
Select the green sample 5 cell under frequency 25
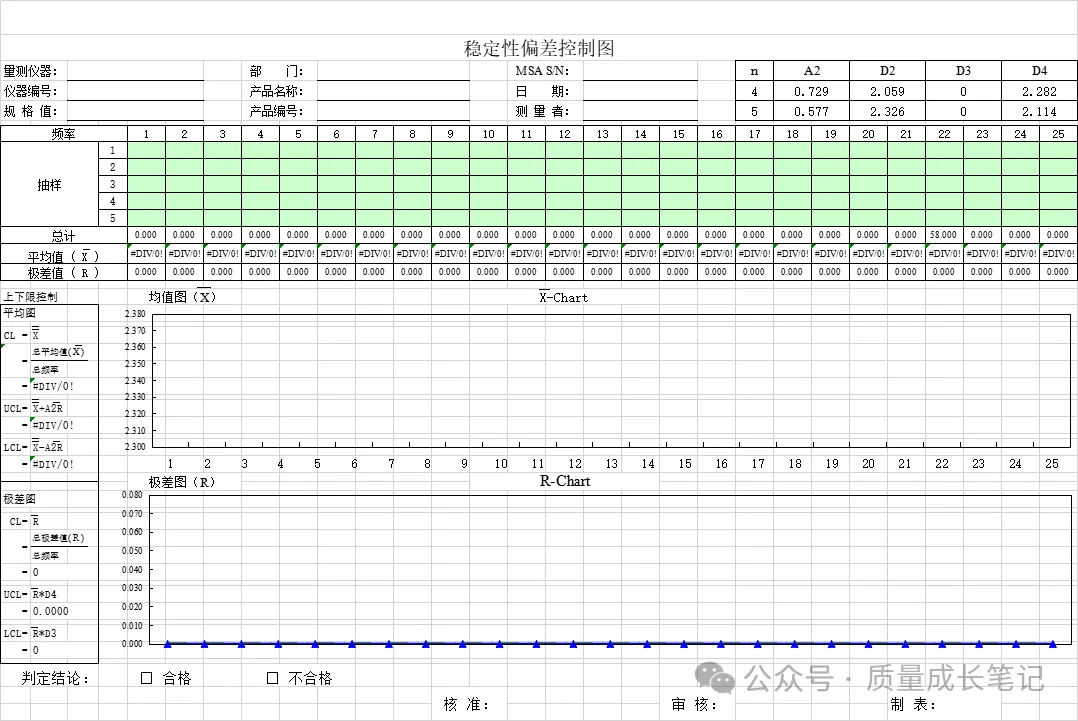1058,218
